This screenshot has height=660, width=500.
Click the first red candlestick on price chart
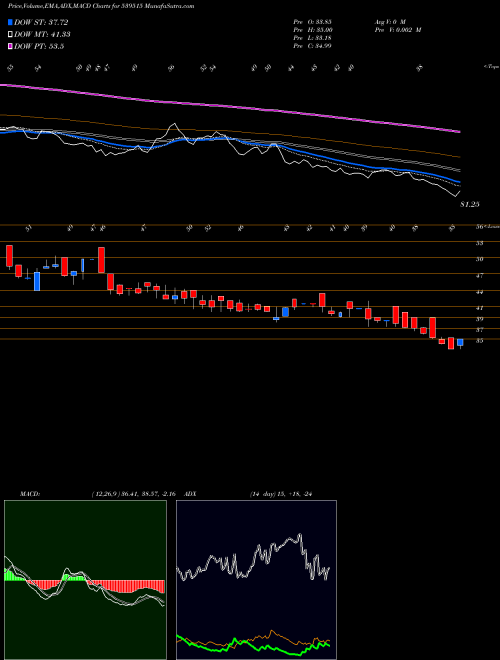point(9,257)
